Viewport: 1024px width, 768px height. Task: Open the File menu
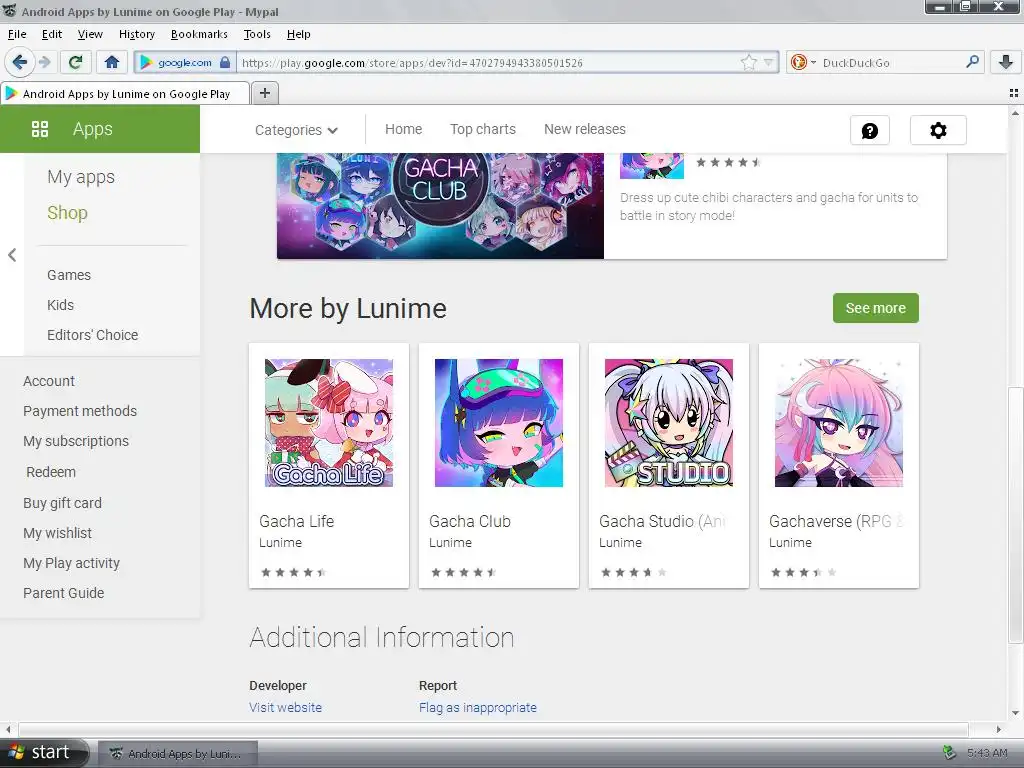(x=17, y=34)
